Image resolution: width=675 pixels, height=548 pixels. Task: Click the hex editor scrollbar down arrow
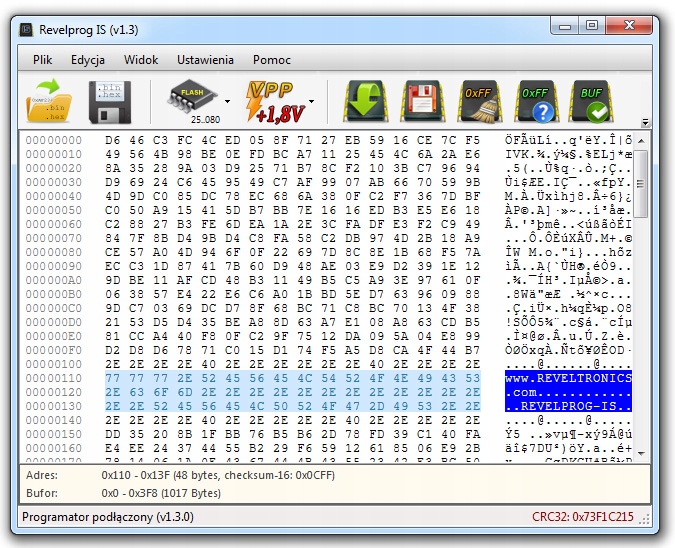pyautogui.click(x=641, y=453)
